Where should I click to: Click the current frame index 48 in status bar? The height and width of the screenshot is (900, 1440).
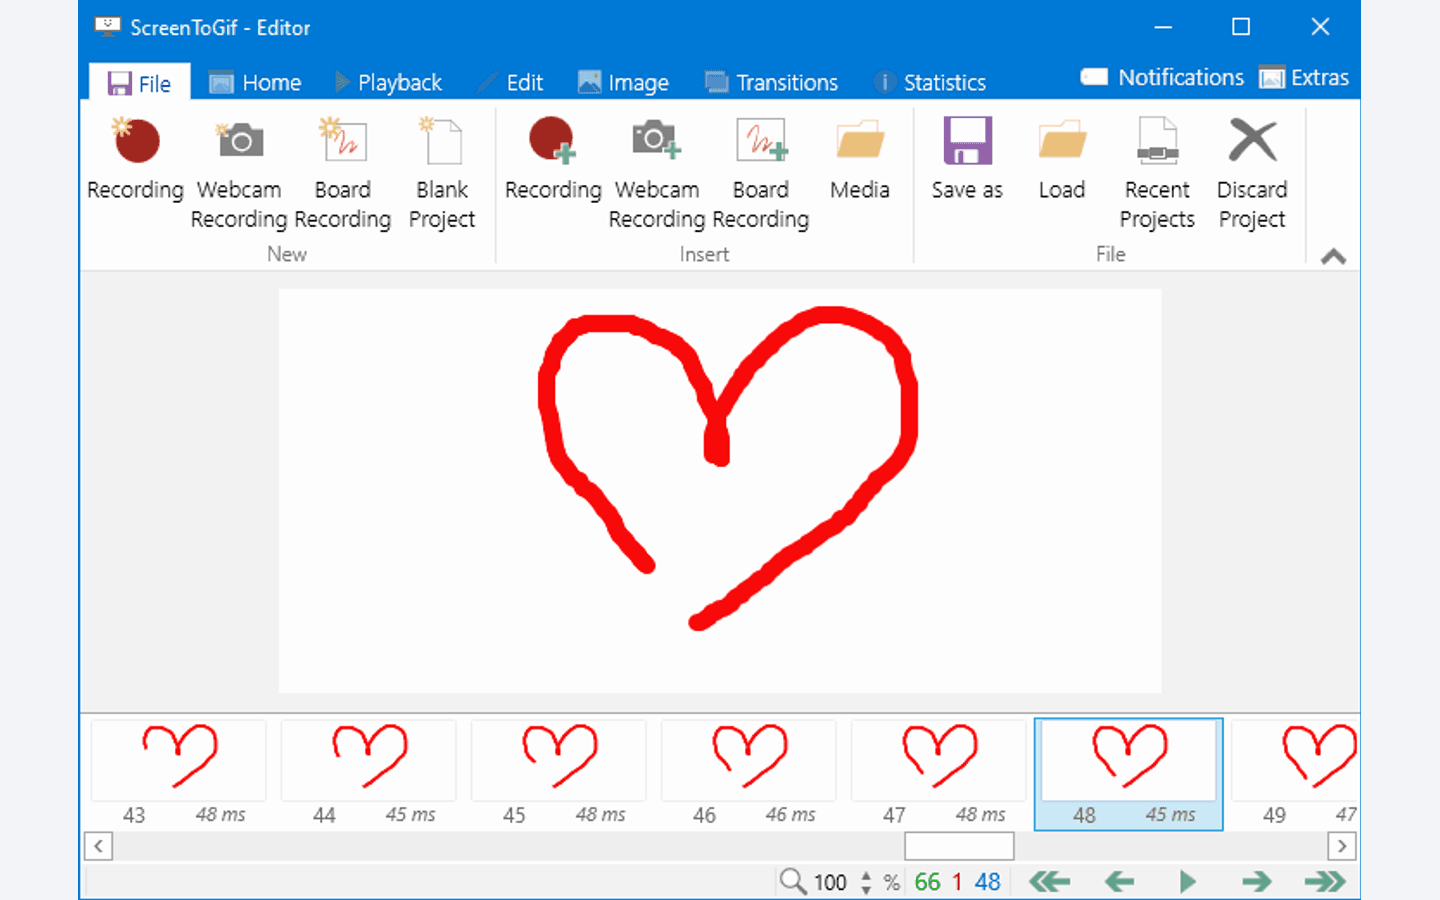pyautogui.click(x=988, y=882)
